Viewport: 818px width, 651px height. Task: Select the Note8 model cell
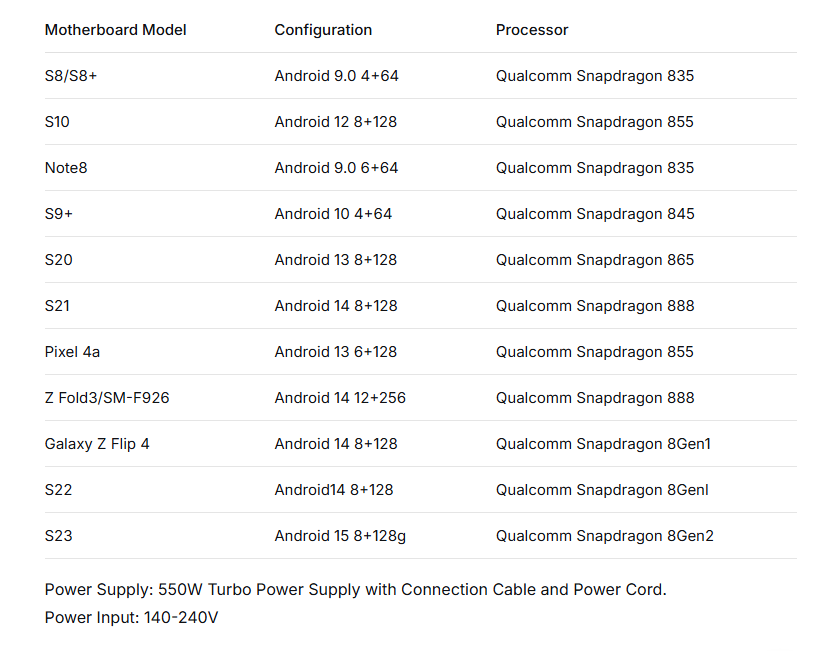[66, 168]
